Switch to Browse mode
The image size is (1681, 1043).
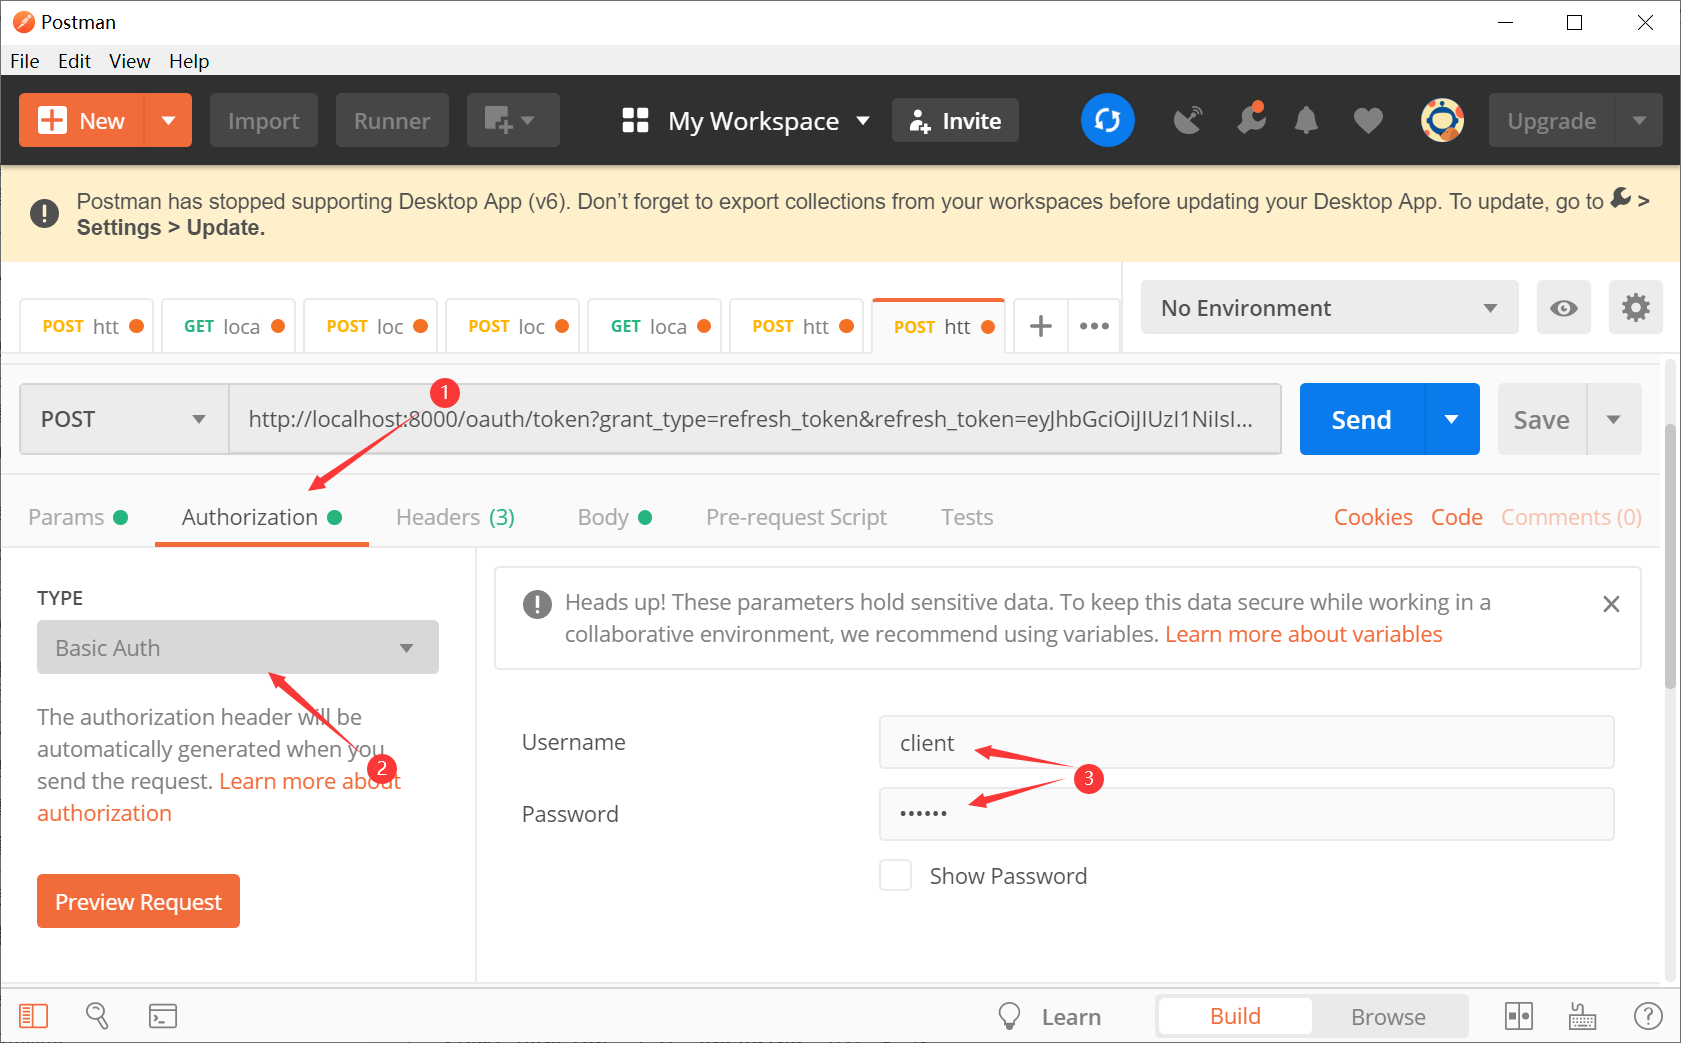[1388, 1016]
